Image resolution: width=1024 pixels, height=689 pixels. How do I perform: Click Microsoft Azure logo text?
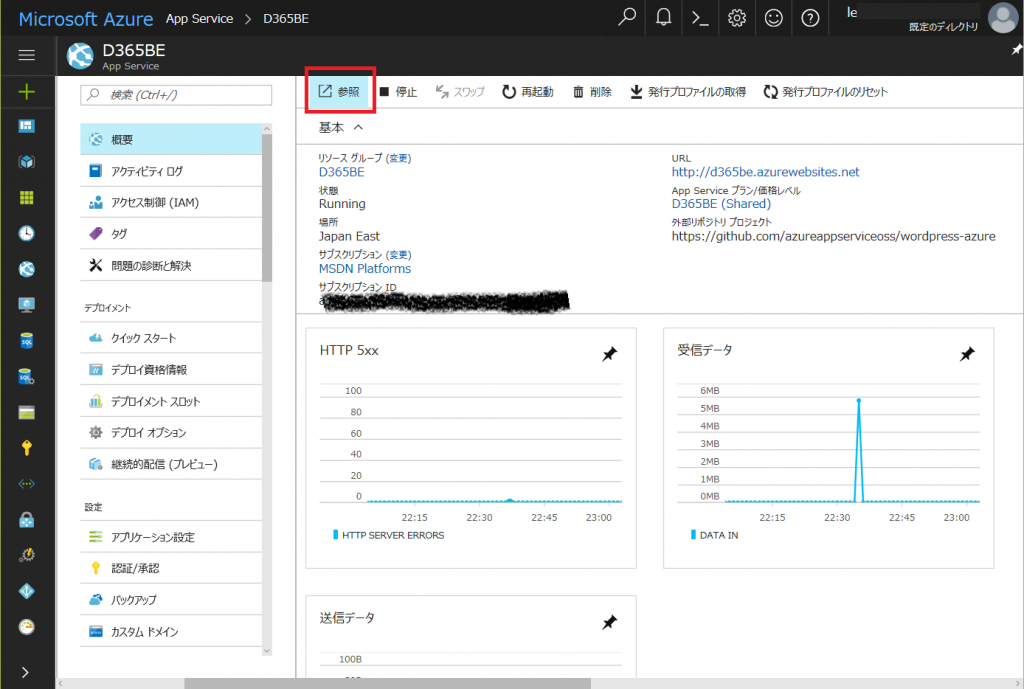(x=86, y=19)
